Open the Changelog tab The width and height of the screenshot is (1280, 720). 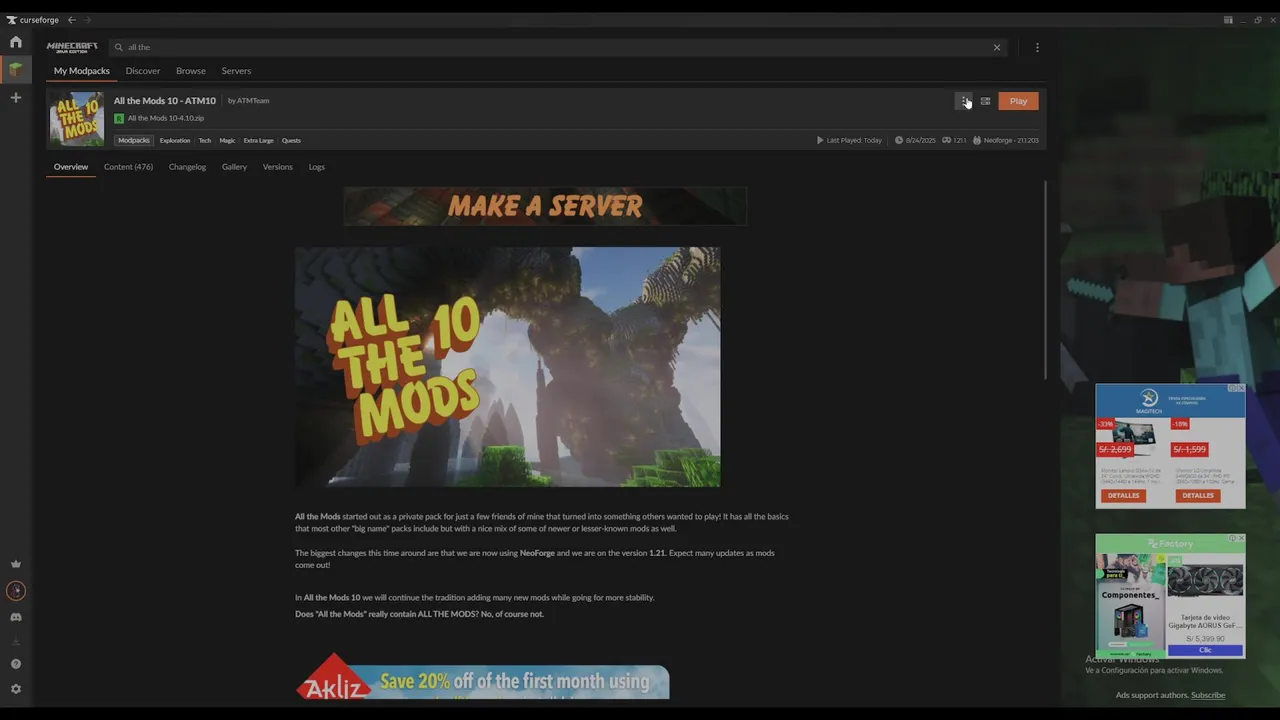(x=187, y=167)
